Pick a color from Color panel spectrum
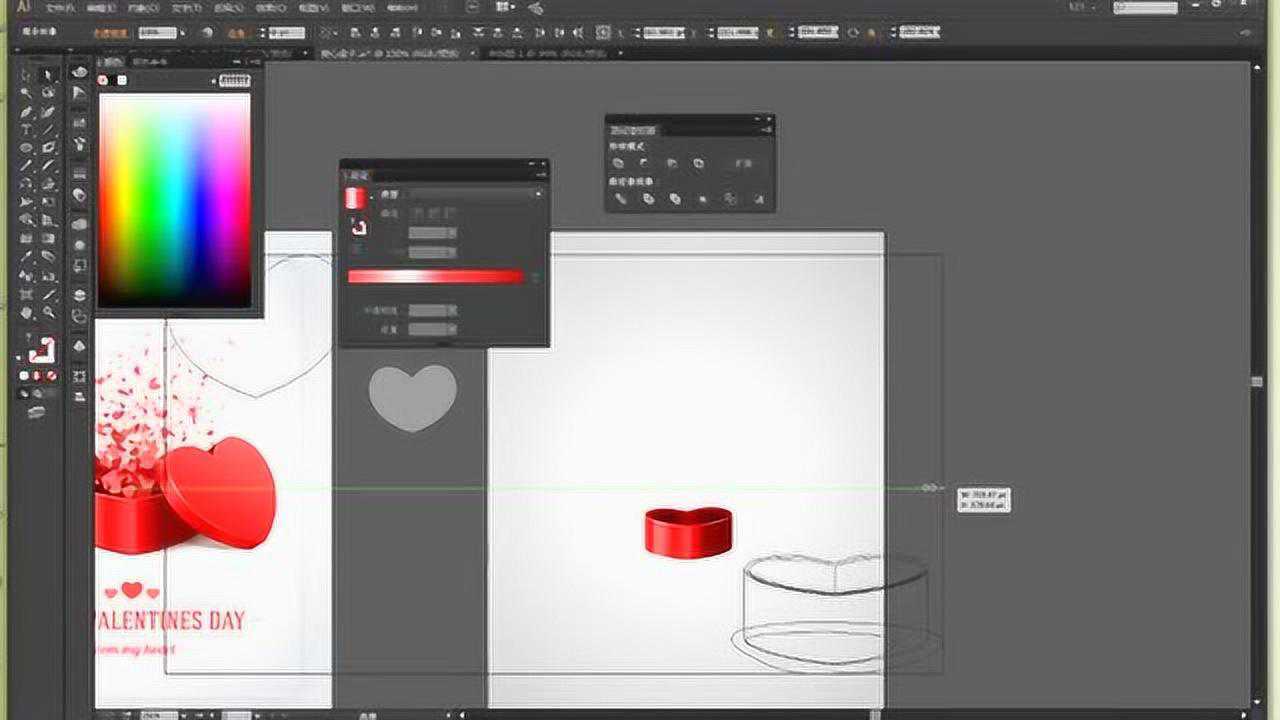The image size is (1280, 720). 174,200
